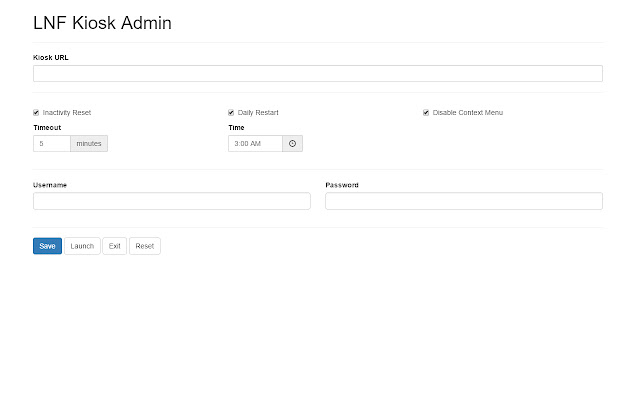Click the 'Timeout' label
Viewport: 640px width, 400px height.
coord(47,128)
